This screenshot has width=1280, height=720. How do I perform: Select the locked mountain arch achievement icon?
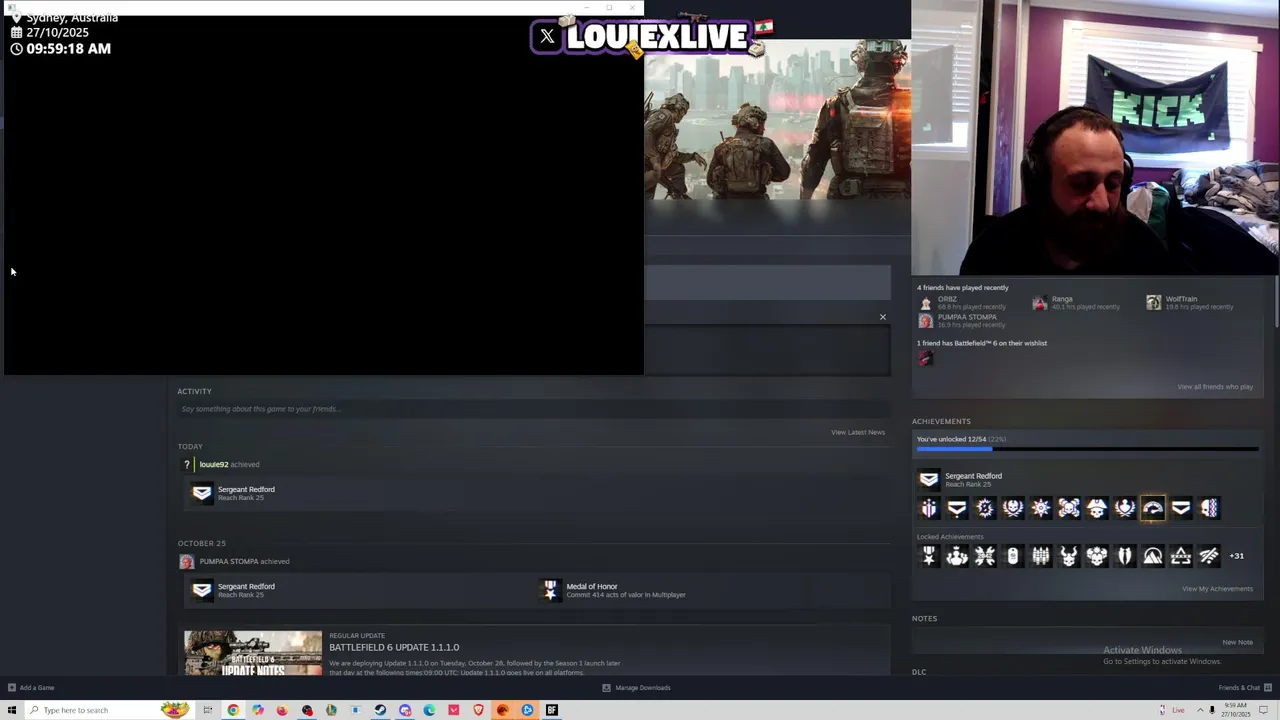[x=1153, y=556]
